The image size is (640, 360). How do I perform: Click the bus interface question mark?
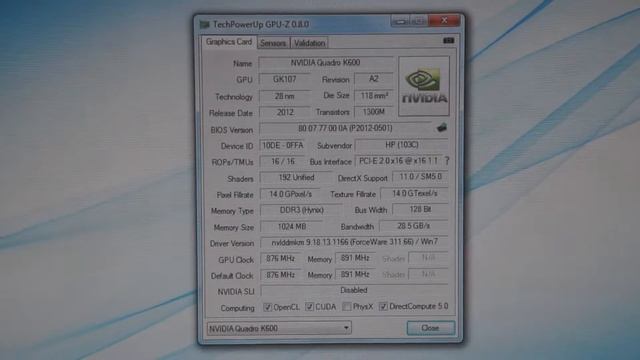(x=447, y=161)
